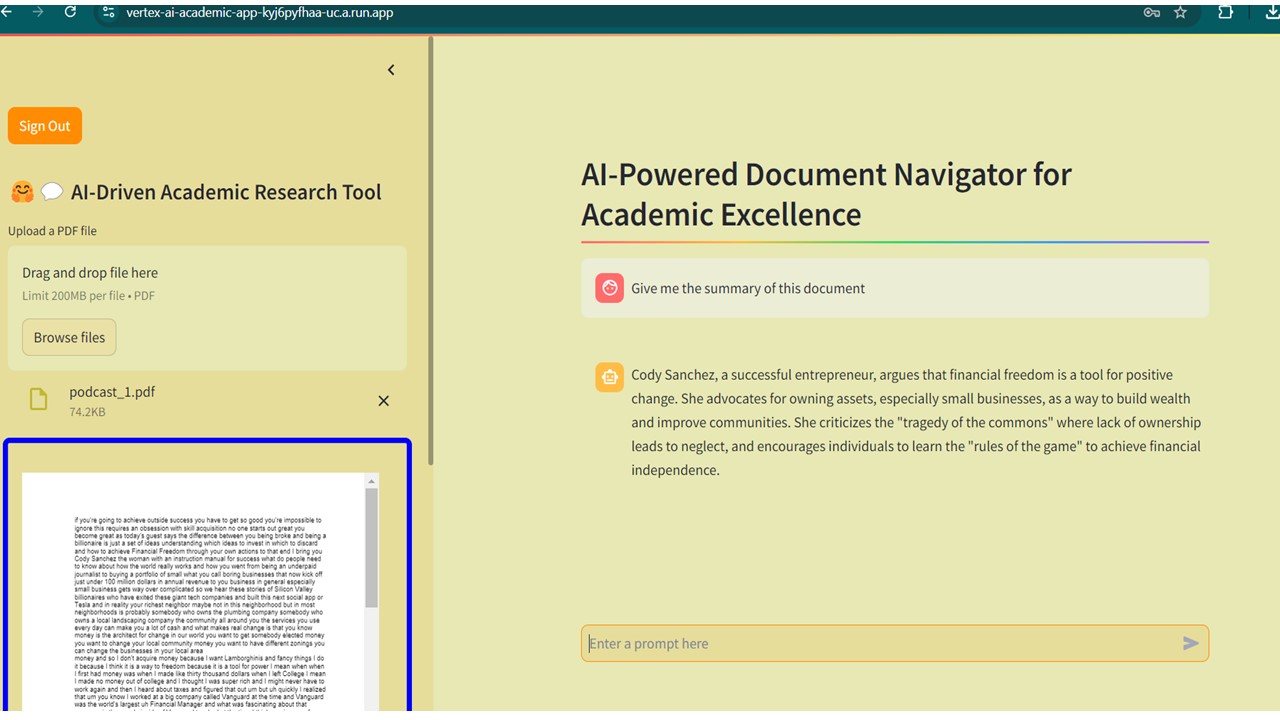Open the password key icon
1280x720 pixels.
point(1151,12)
